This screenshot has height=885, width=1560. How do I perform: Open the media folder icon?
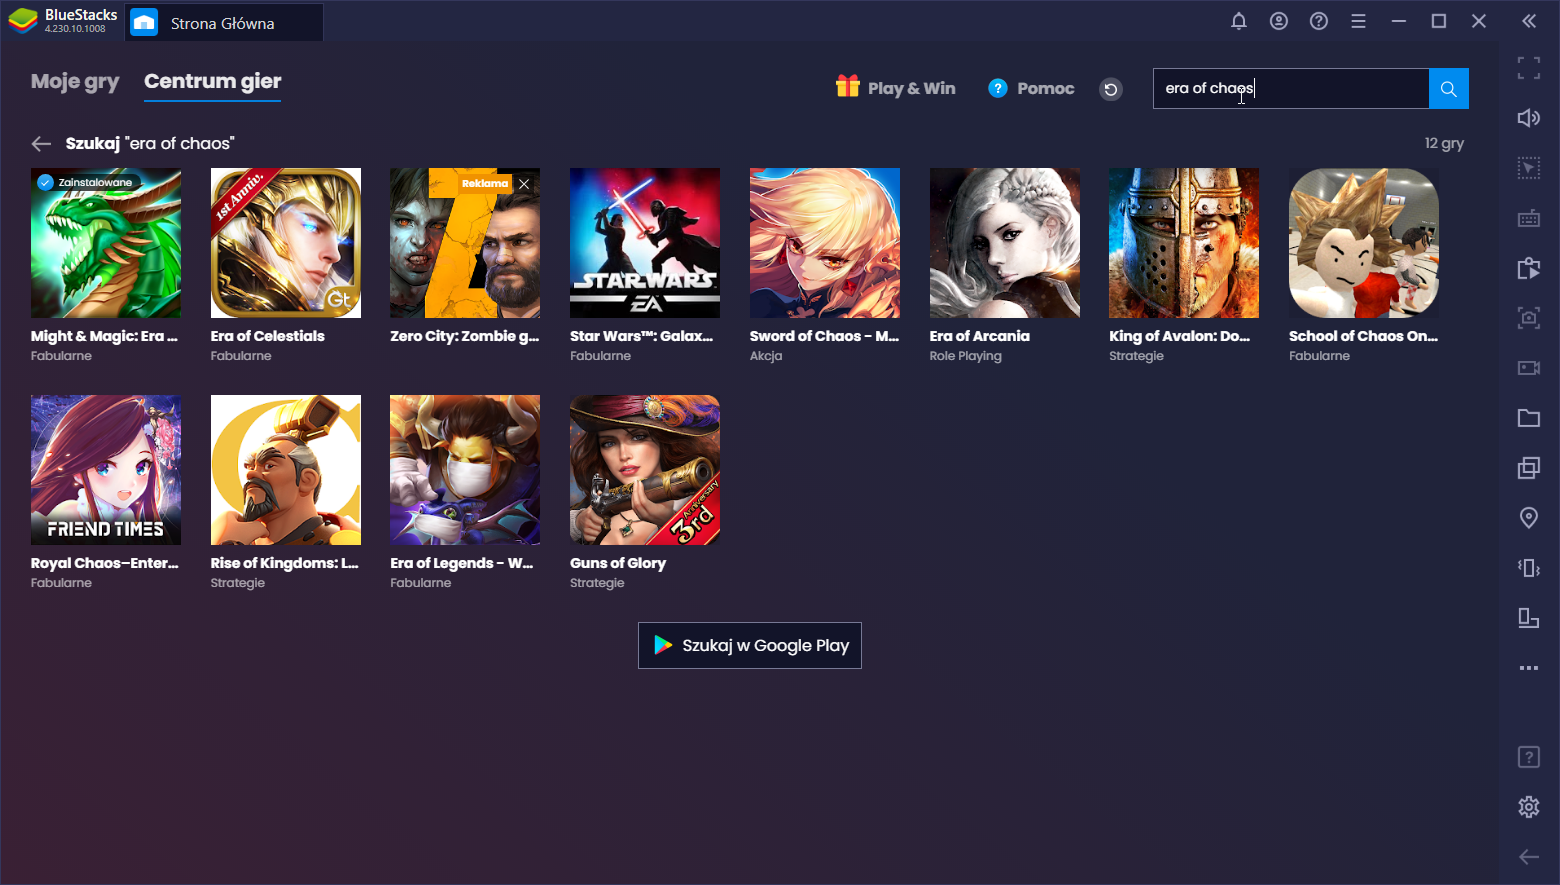coord(1528,418)
